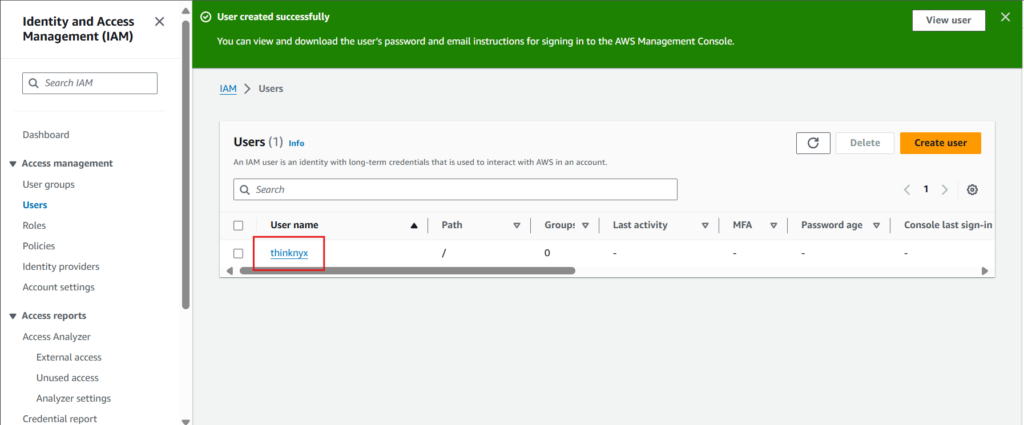Select all users header checkbox
Screen dimensions: 1024x425
[238, 226]
